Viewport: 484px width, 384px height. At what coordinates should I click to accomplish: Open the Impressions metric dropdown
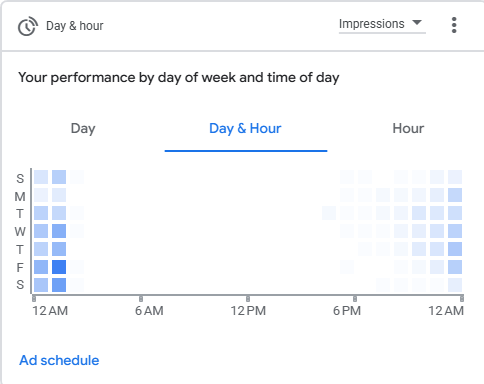click(382, 24)
